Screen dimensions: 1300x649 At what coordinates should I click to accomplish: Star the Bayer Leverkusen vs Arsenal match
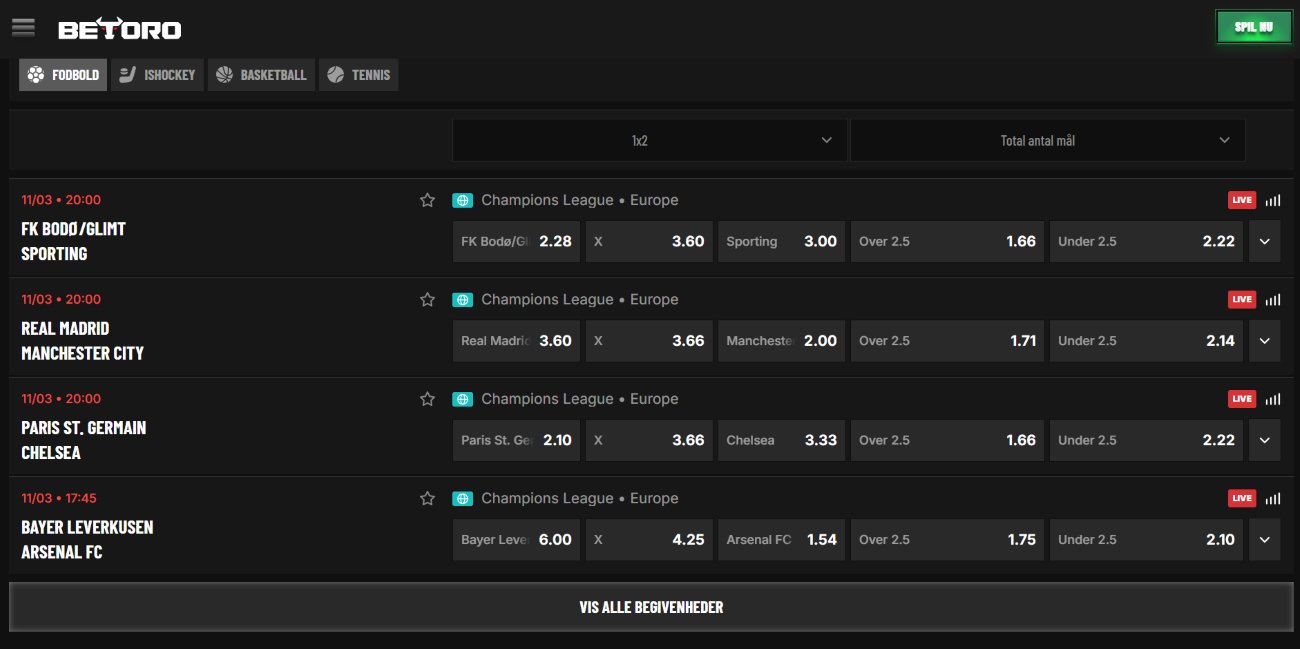(x=427, y=497)
